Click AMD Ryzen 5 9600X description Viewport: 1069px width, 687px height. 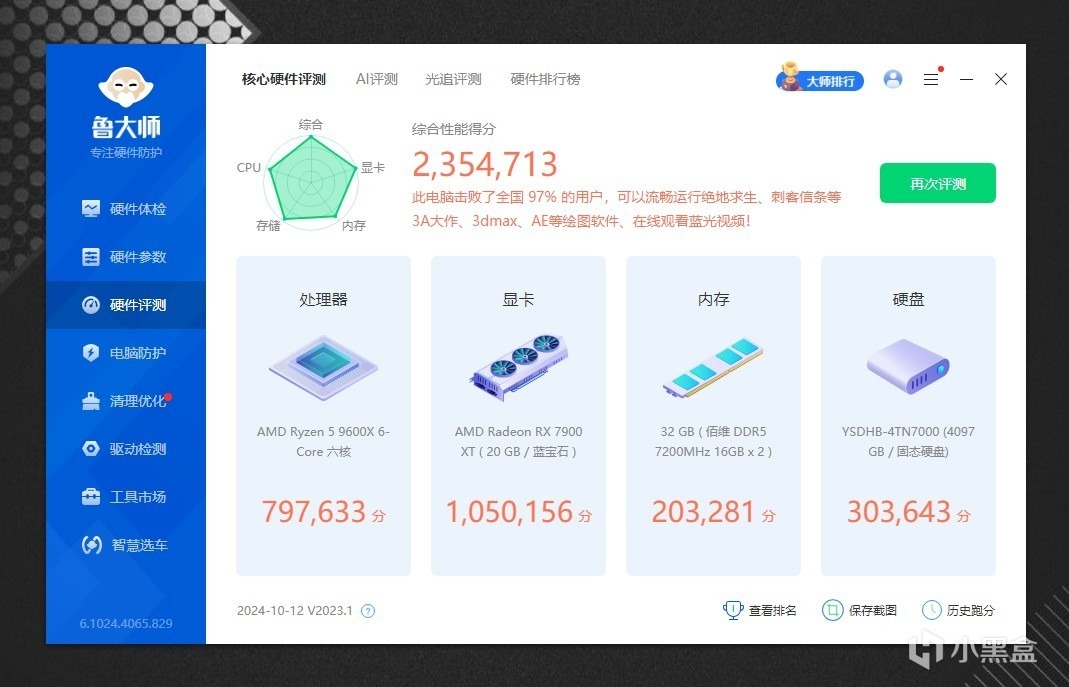(x=323, y=442)
